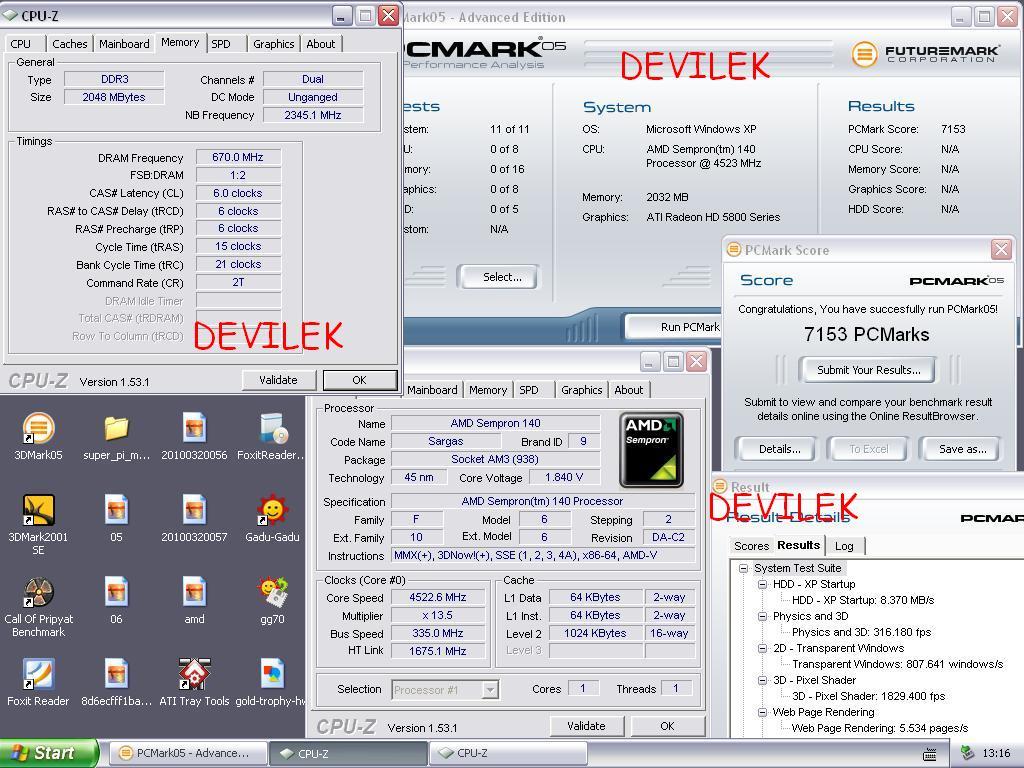
Task: Switch to Log tab in Result Details
Action: point(844,546)
